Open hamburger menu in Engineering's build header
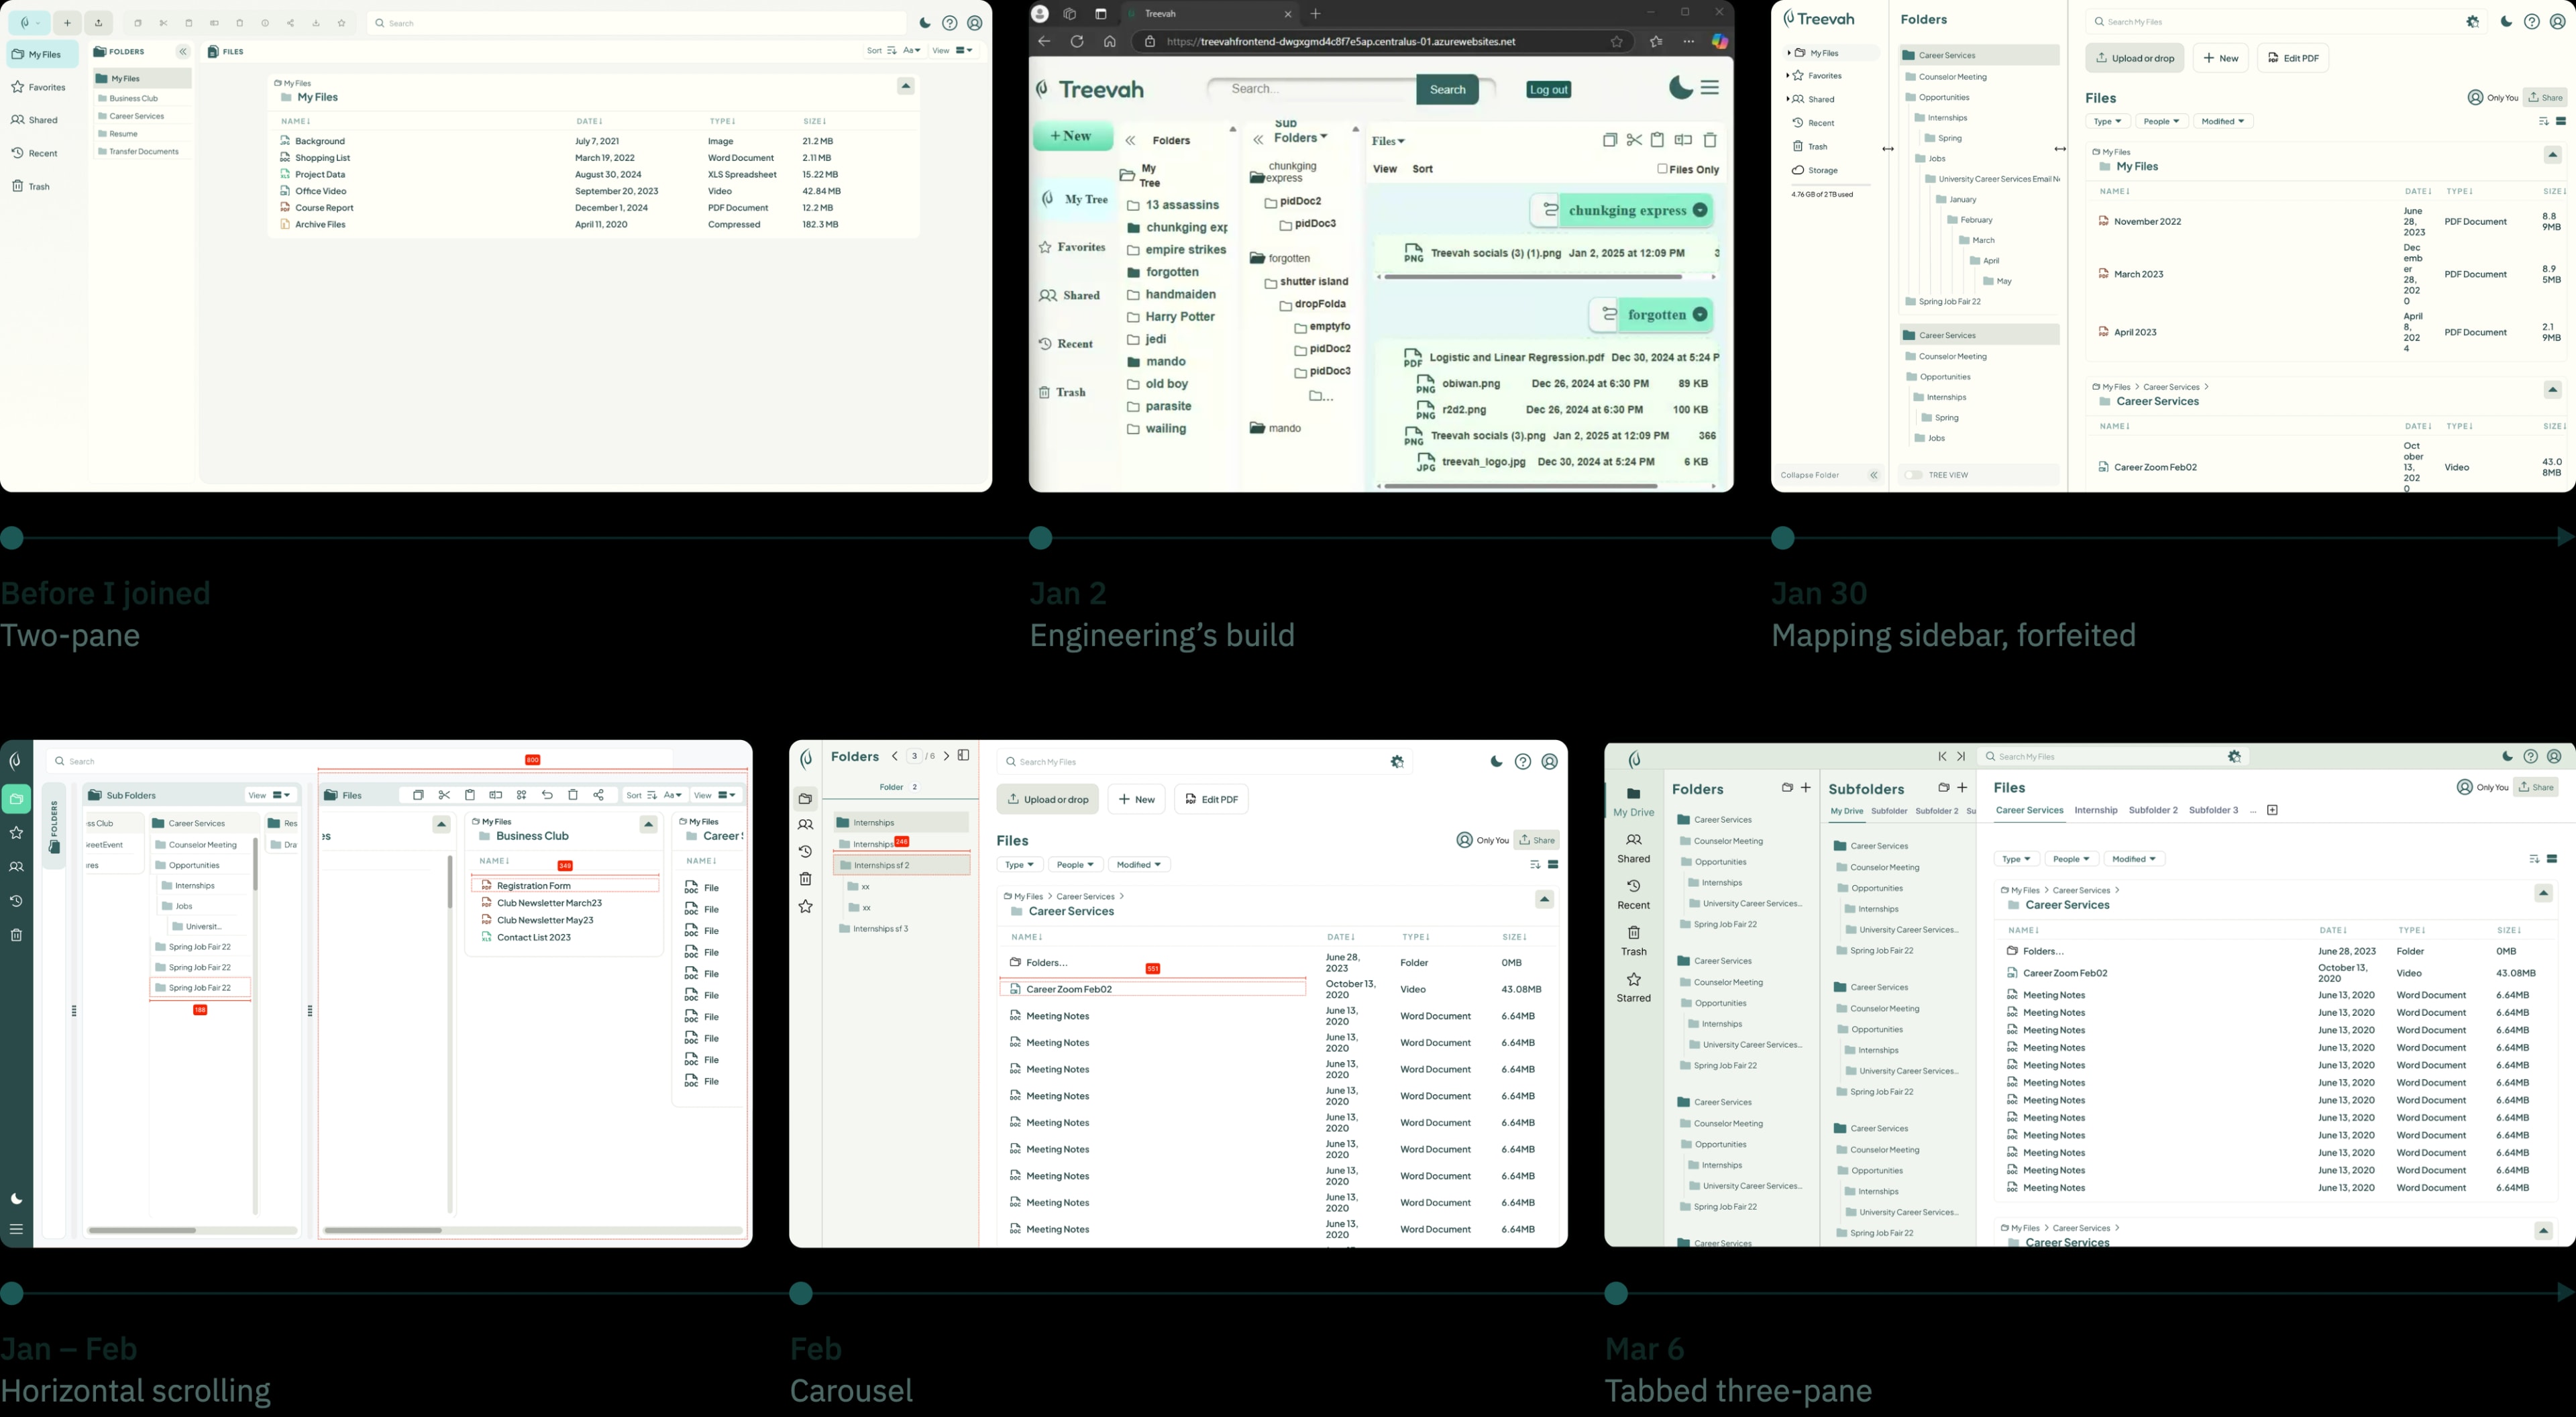The width and height of the screenshot is (2576, 1417). tap(1710, 88)
